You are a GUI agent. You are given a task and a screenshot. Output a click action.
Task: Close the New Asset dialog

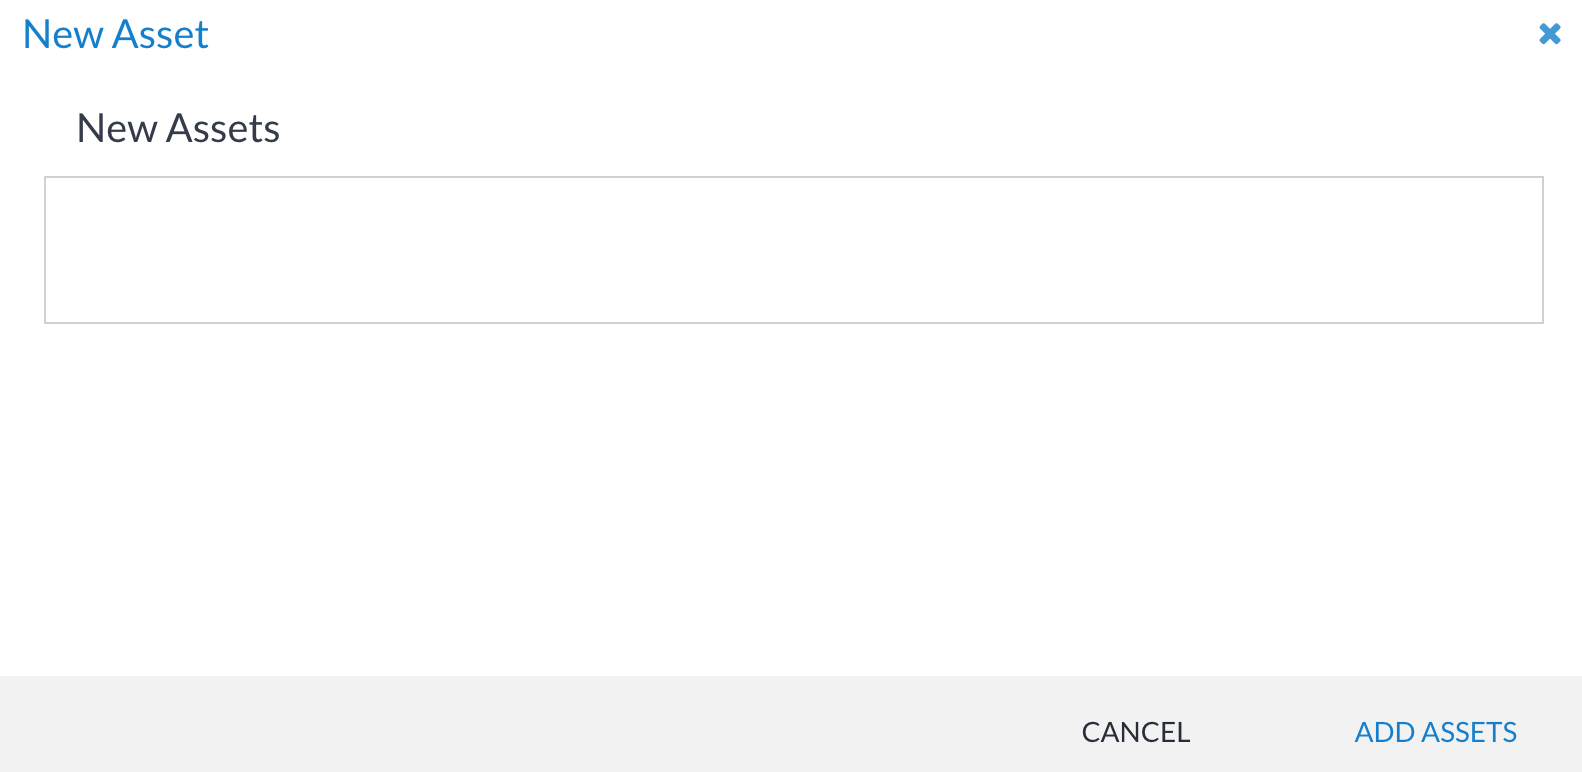[1549, 34]
